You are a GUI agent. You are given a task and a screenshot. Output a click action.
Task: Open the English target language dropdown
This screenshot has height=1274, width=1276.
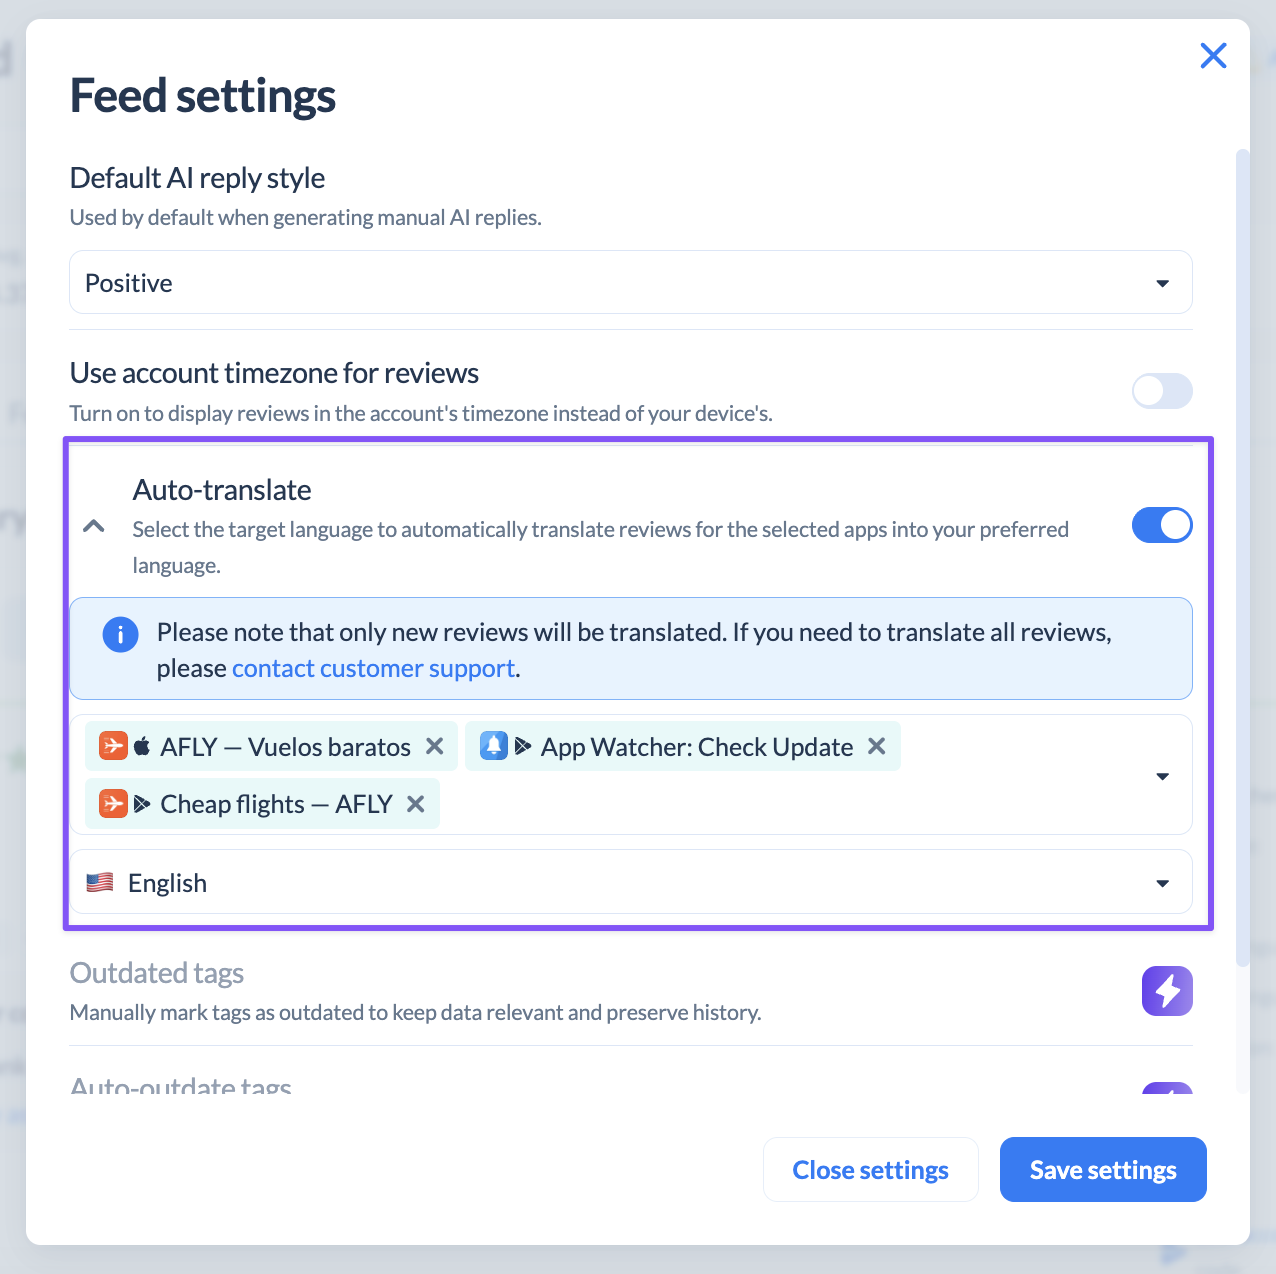point(631,882)
